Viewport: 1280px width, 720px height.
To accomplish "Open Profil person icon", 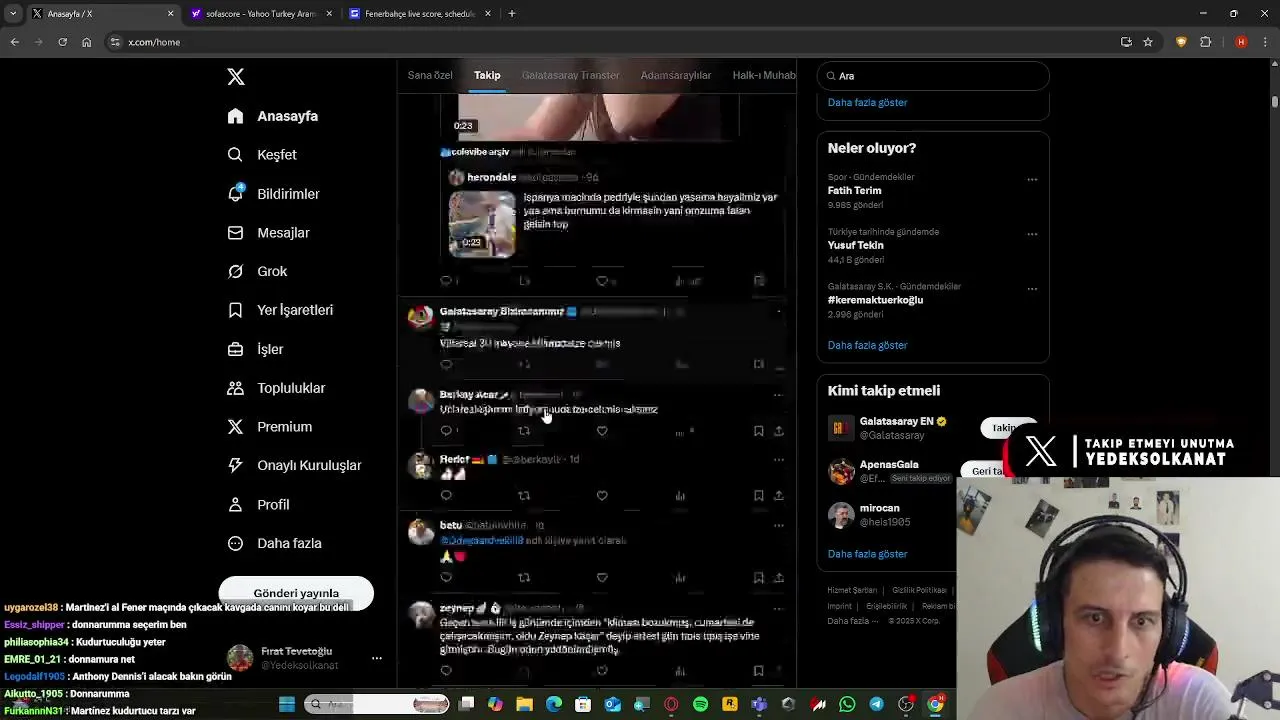I will pyautogui.click(x=235, y=504).
